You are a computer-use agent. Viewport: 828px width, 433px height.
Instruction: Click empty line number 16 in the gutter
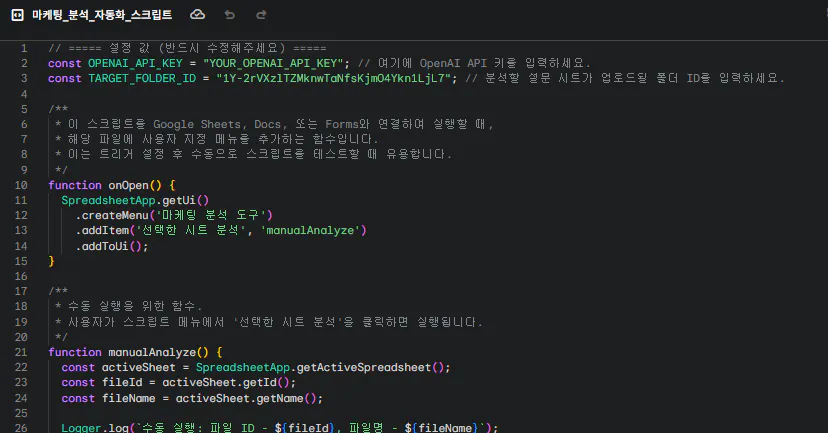21,276
